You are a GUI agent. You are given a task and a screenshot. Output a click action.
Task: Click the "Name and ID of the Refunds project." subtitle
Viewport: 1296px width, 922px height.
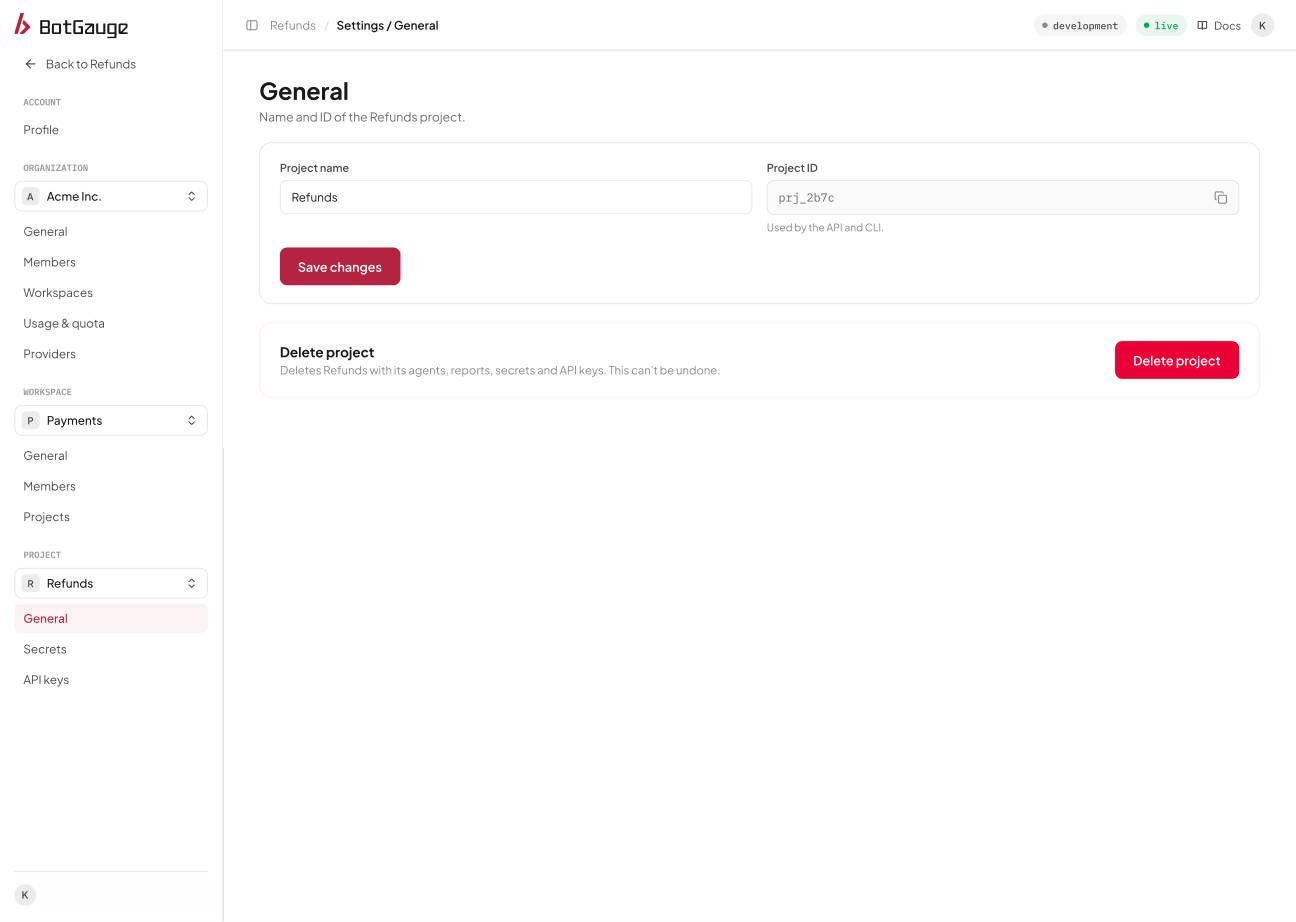362,117
